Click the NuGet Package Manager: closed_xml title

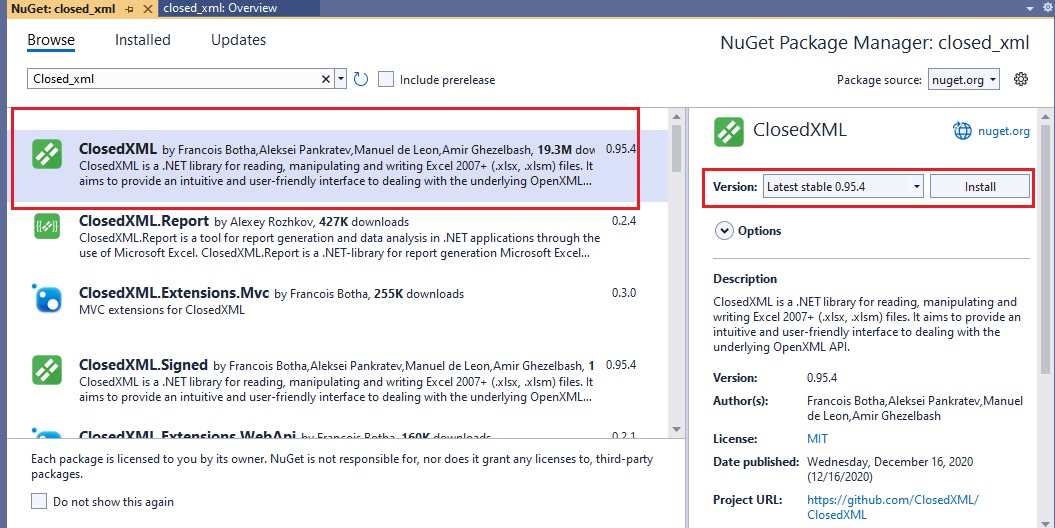pyautogui.click(x=875, y=43)
